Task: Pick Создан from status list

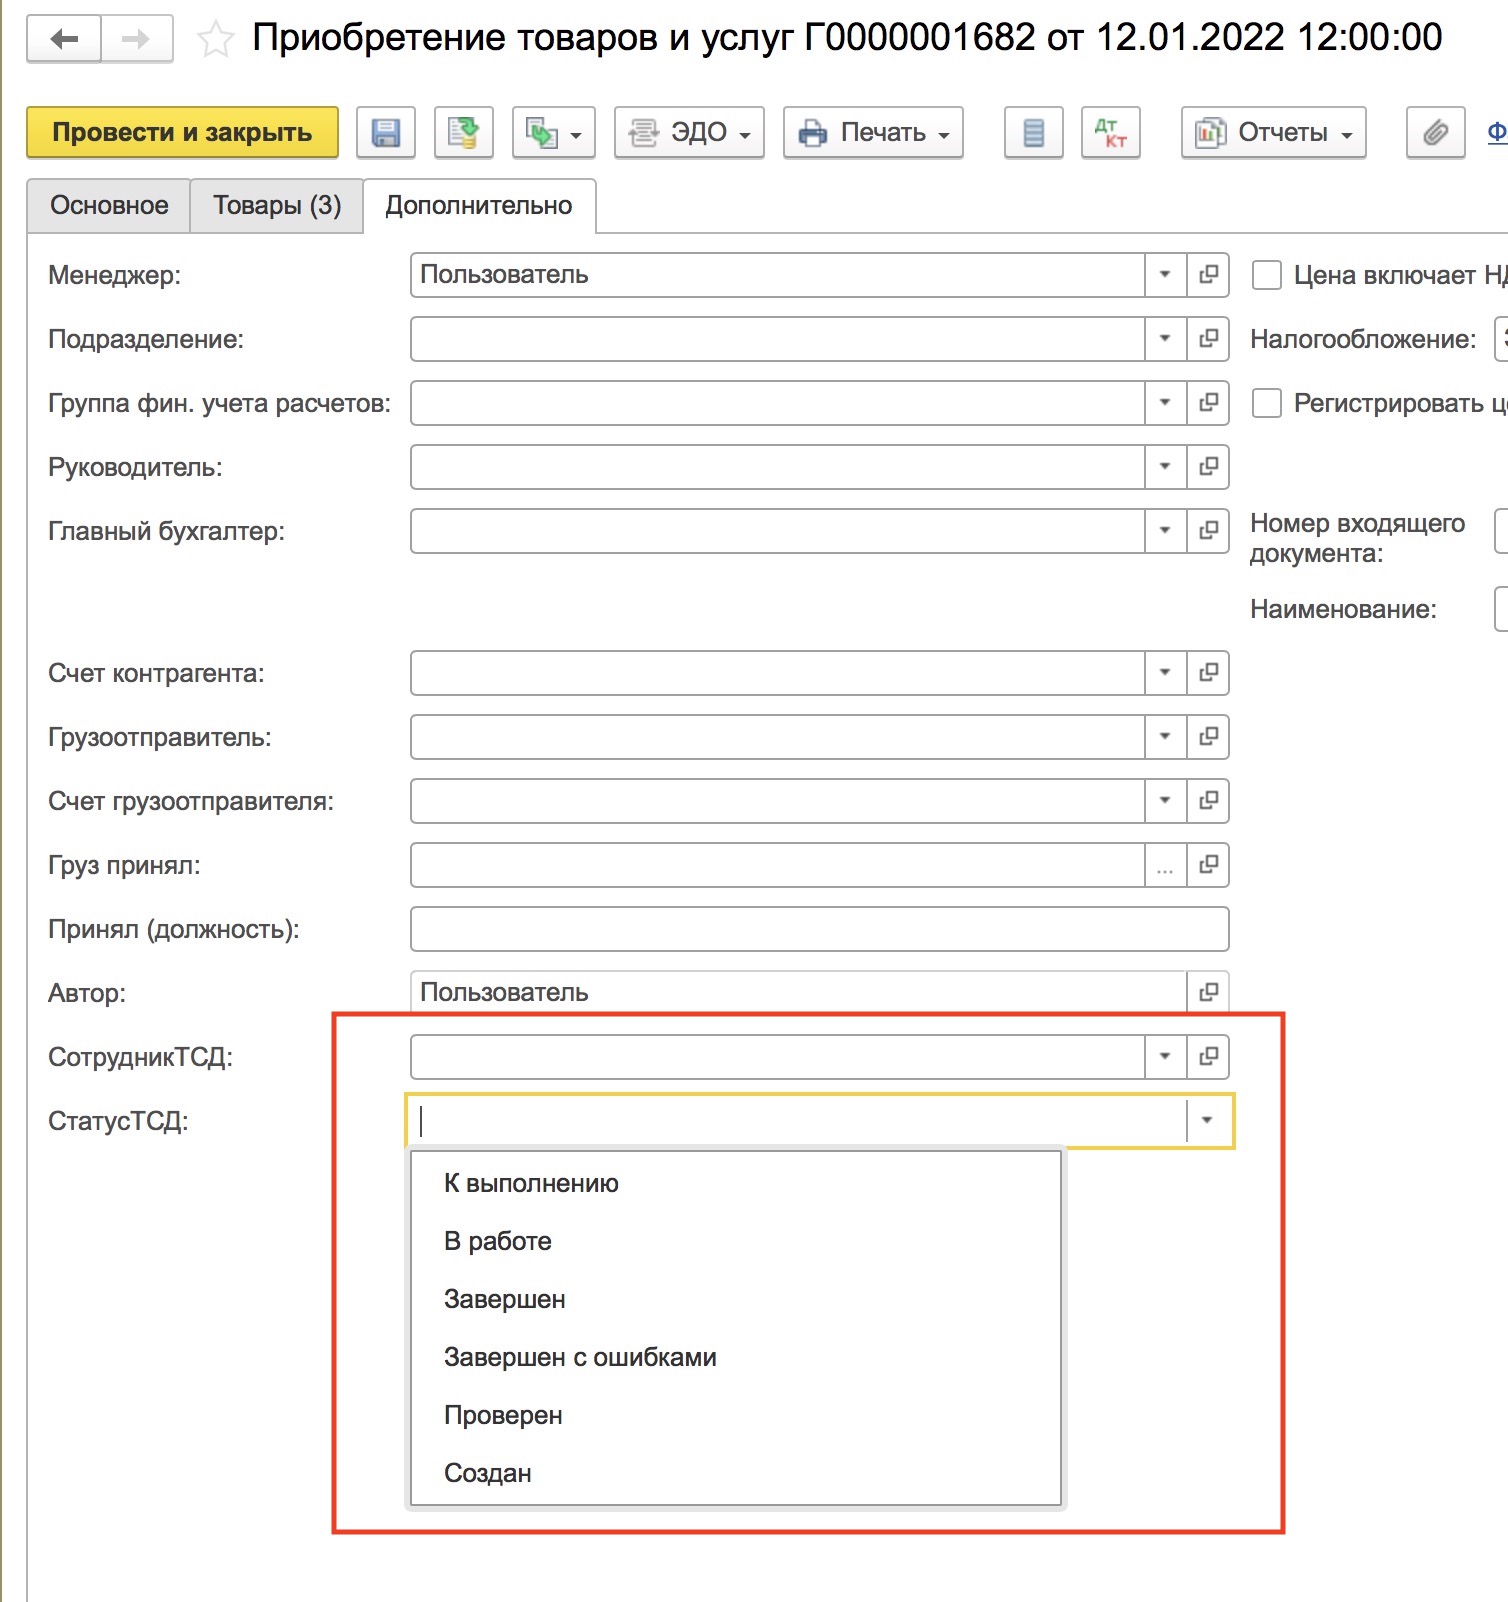Action: (x=736, y=1474)
